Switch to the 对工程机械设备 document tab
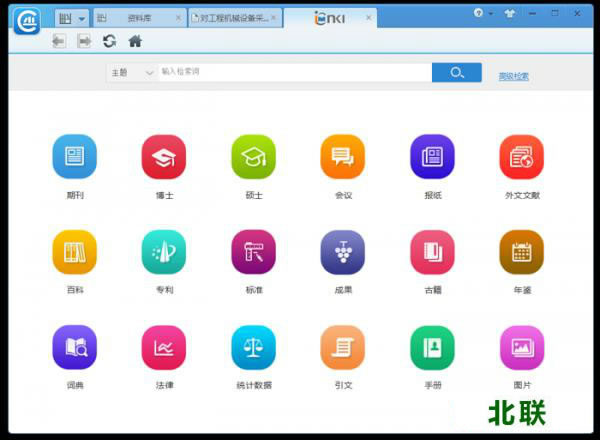This screenshot has height=440, width=600. 234,18
